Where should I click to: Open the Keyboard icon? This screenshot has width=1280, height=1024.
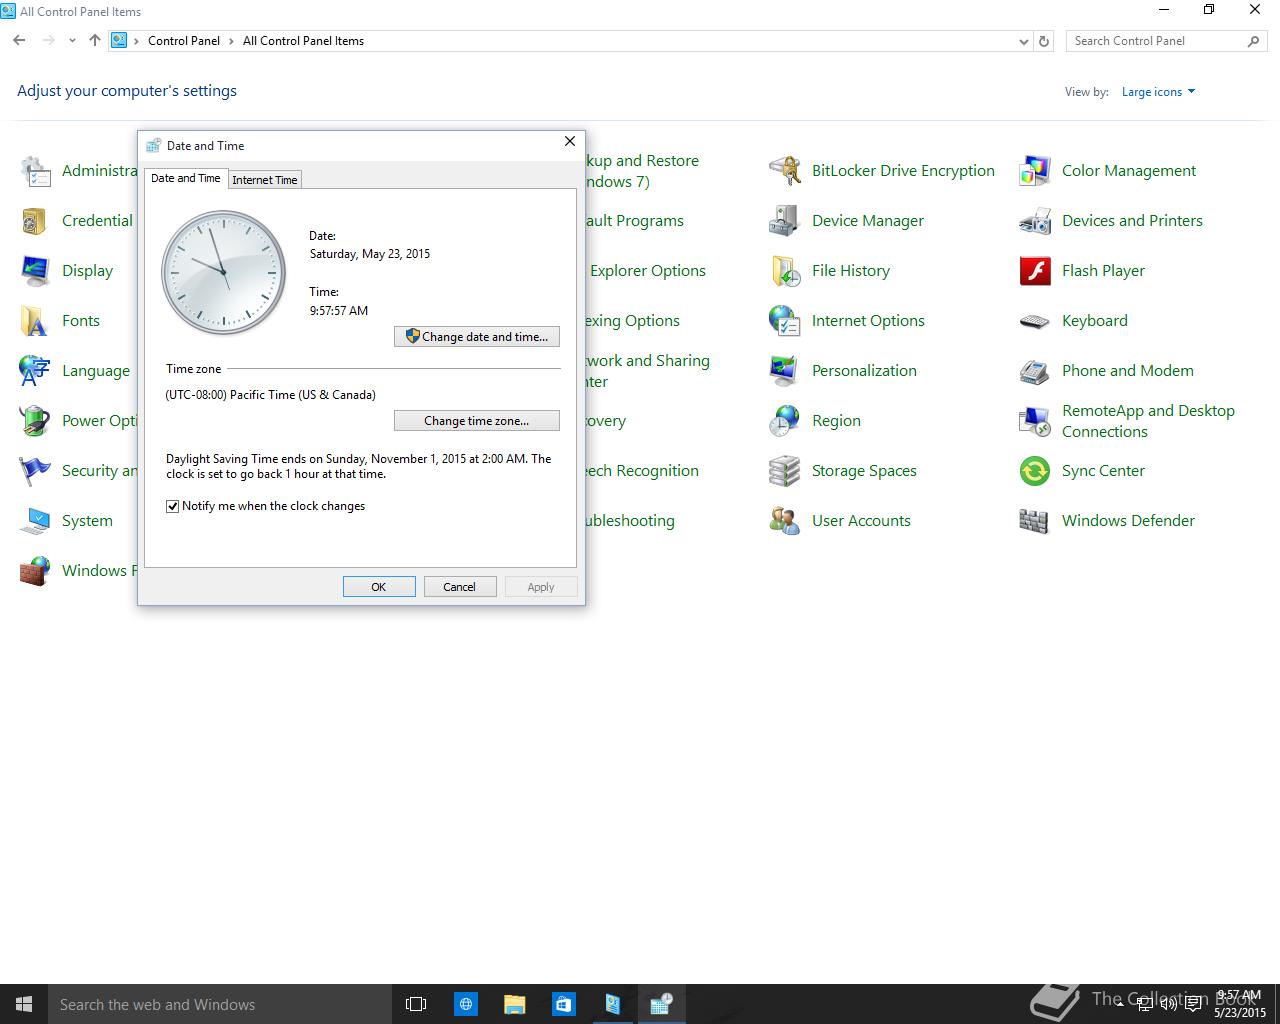click(1034, 321)
